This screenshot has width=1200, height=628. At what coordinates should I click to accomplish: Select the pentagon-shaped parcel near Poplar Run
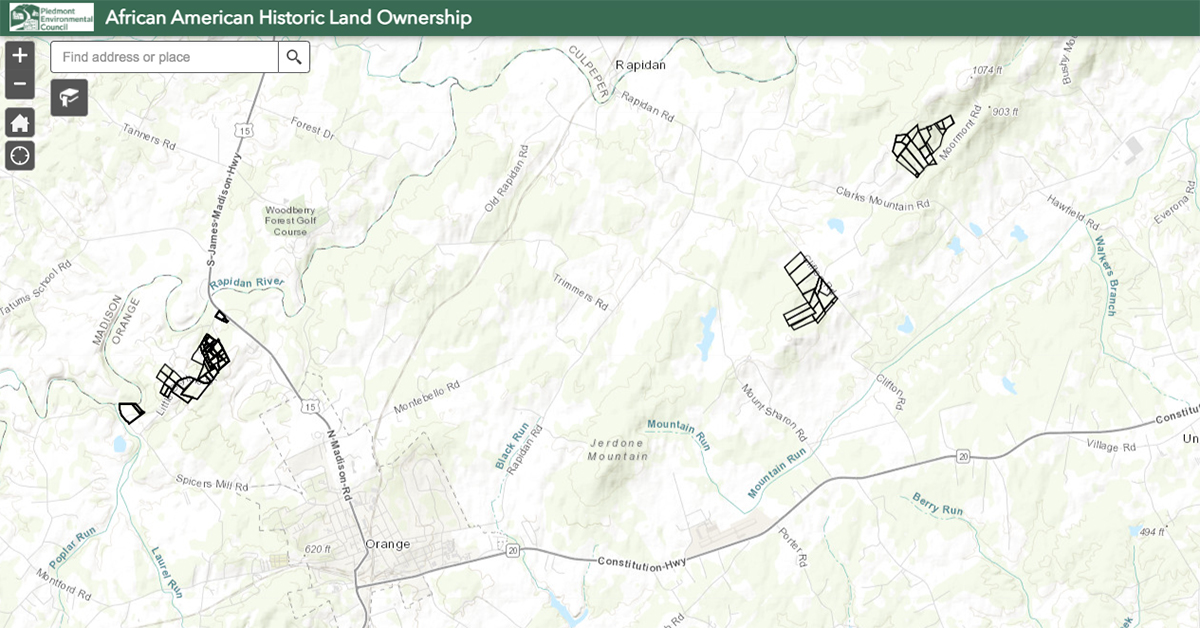(130, 410)
